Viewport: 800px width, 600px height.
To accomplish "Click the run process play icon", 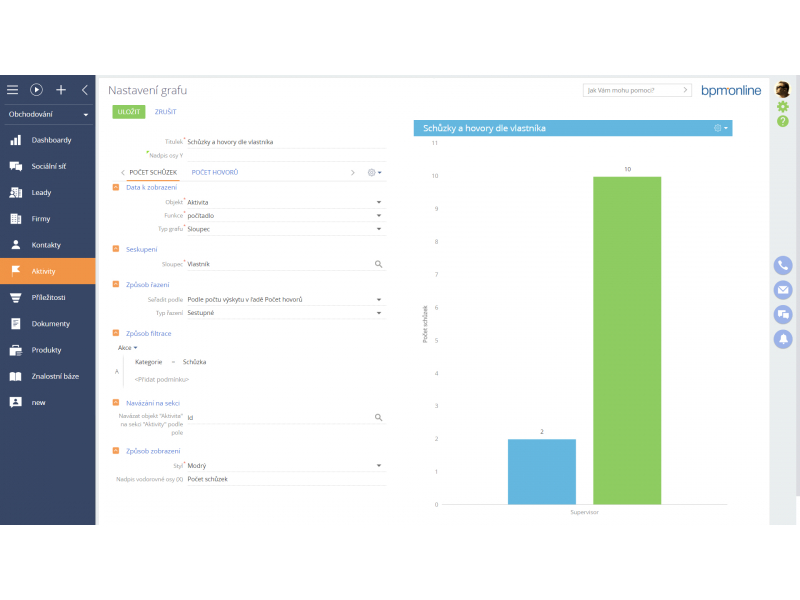I will point(37,89).
